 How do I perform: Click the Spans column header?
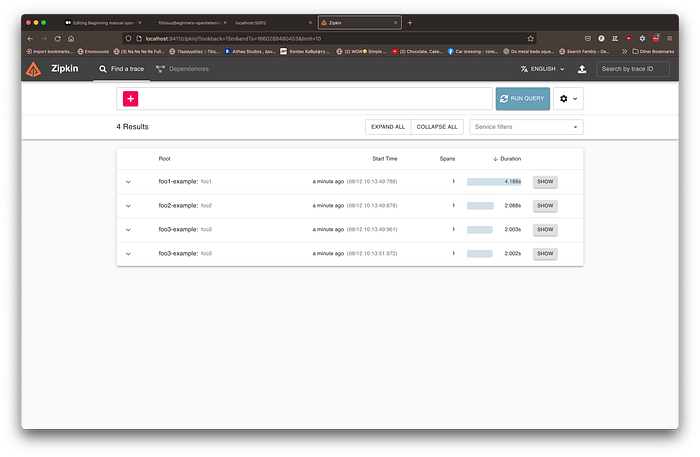447,158
